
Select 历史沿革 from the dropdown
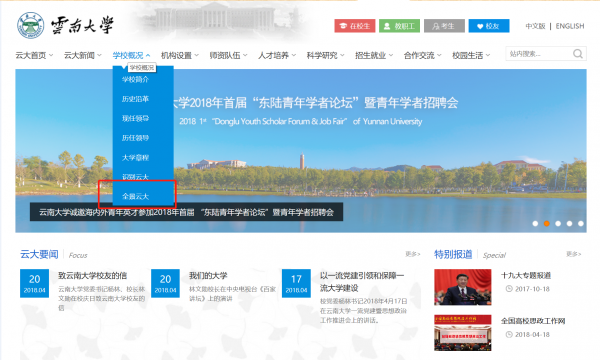pyautogui.click(x=135, y=99)
